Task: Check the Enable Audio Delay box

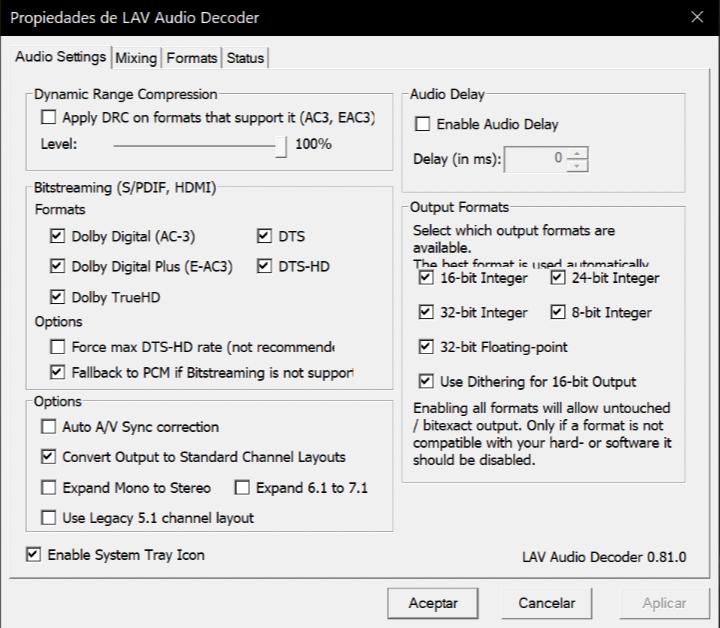Action: (423, 125)
